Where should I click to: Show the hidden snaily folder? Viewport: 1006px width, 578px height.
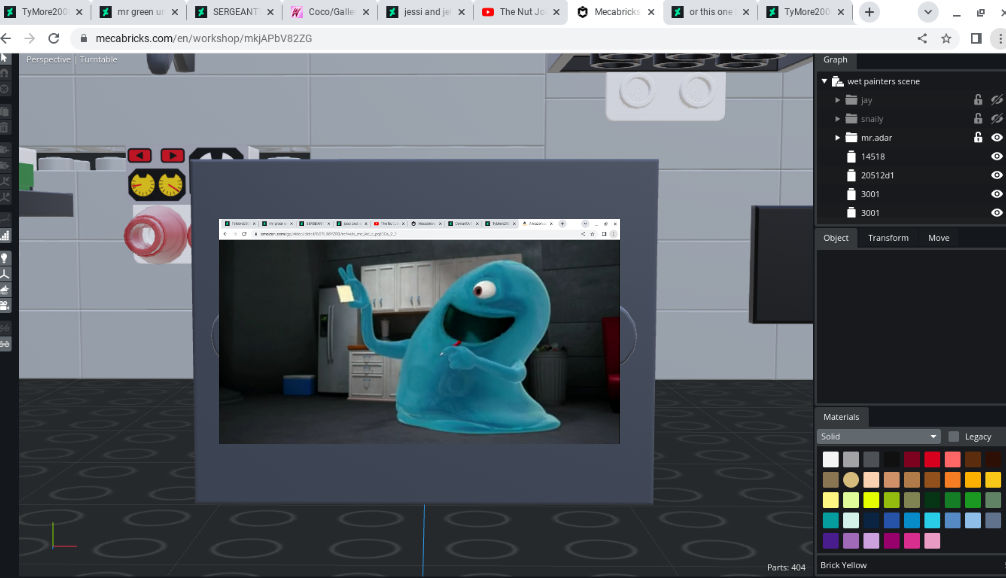coord(996,119)
